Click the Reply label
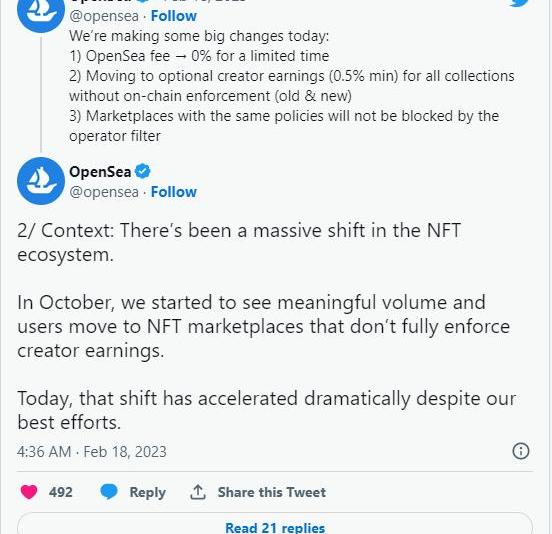Screen dimensions: 552x534 [148, 492]
